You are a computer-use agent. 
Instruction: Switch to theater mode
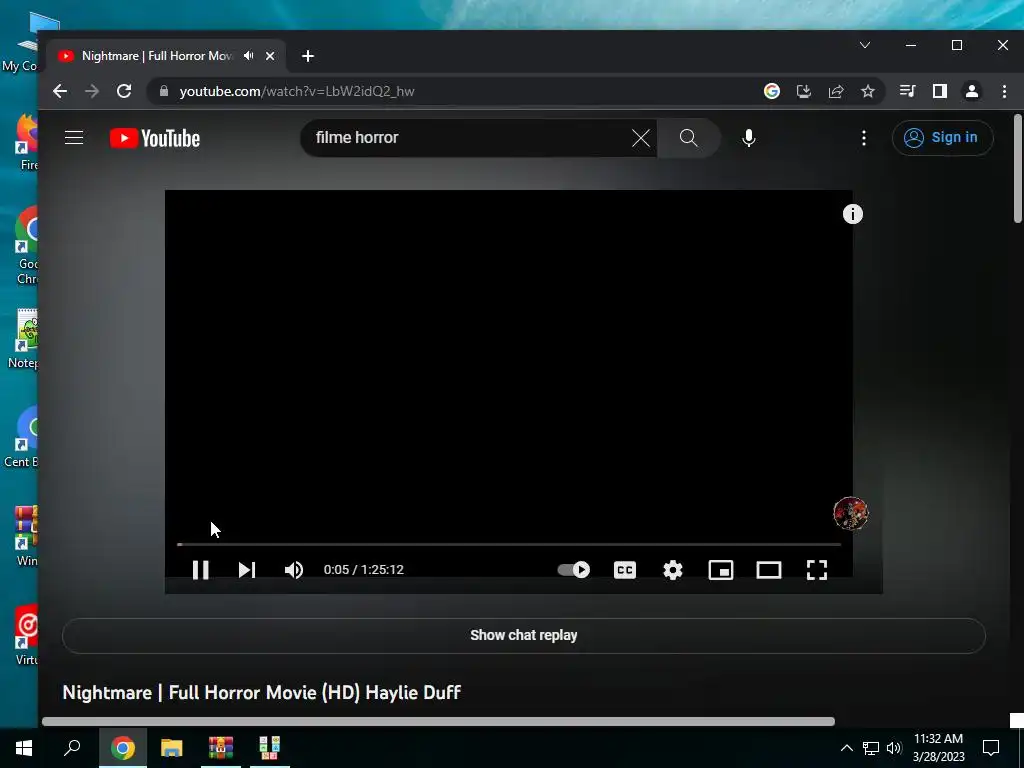click(x=769, y=570)
